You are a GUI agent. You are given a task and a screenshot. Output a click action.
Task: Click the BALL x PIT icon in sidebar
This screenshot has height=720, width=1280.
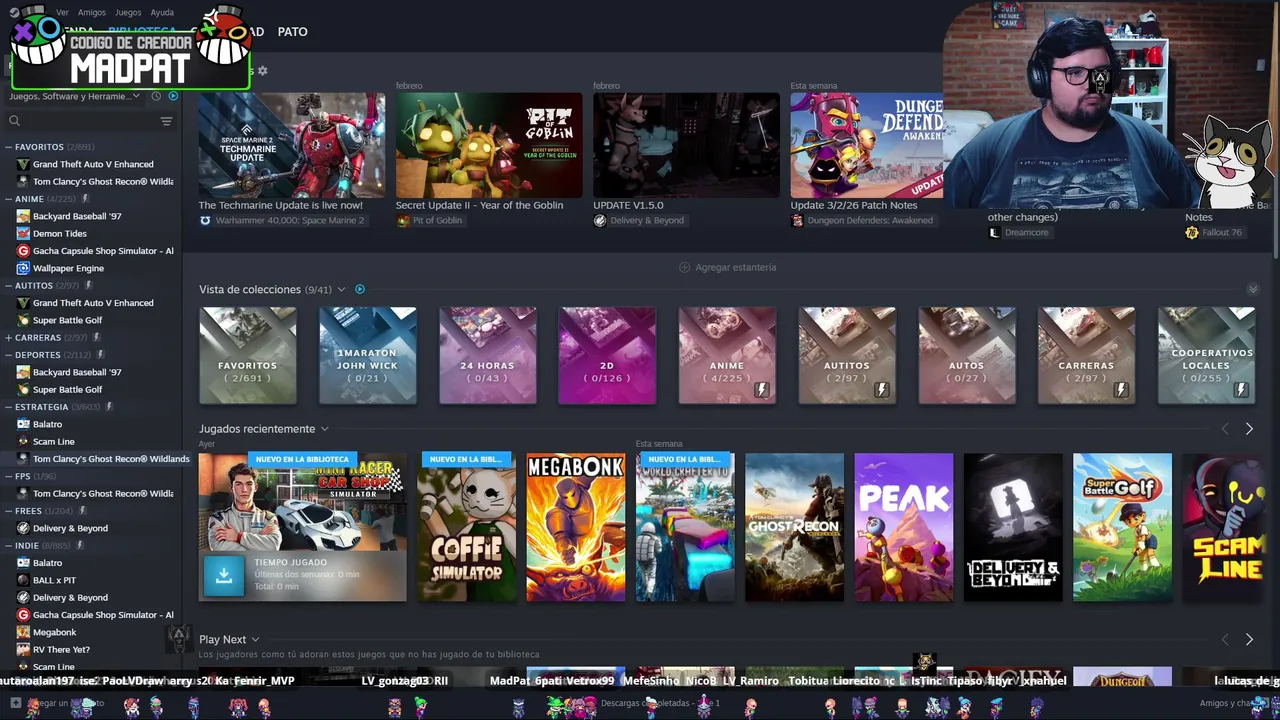23,580
